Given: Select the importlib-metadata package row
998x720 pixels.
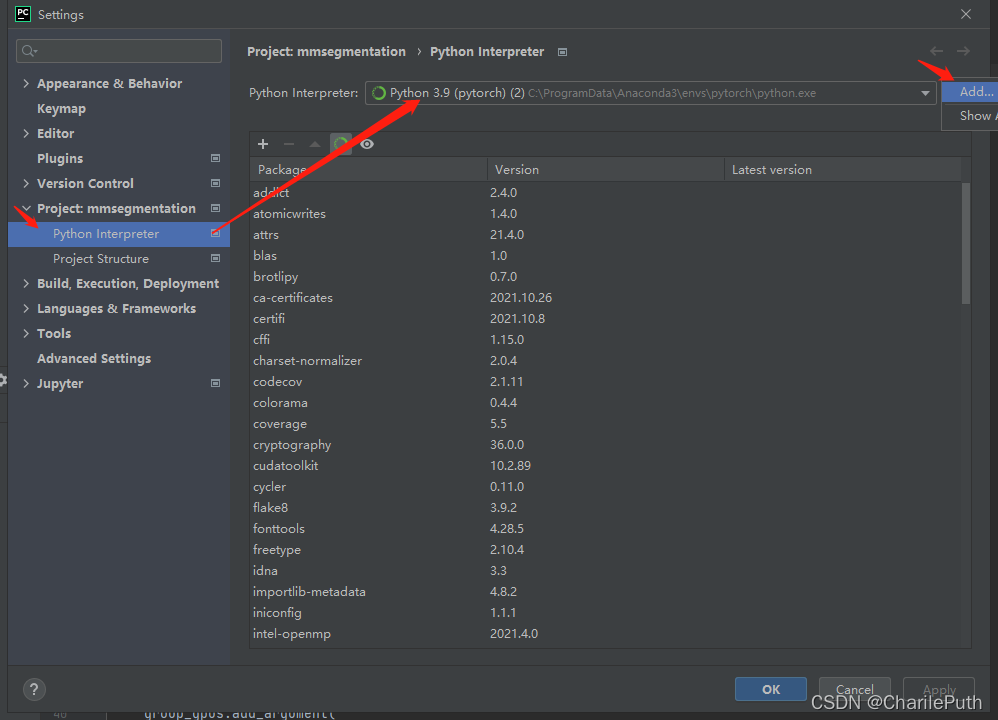Looking at the screenshot, I should click(x=605, y=591).
